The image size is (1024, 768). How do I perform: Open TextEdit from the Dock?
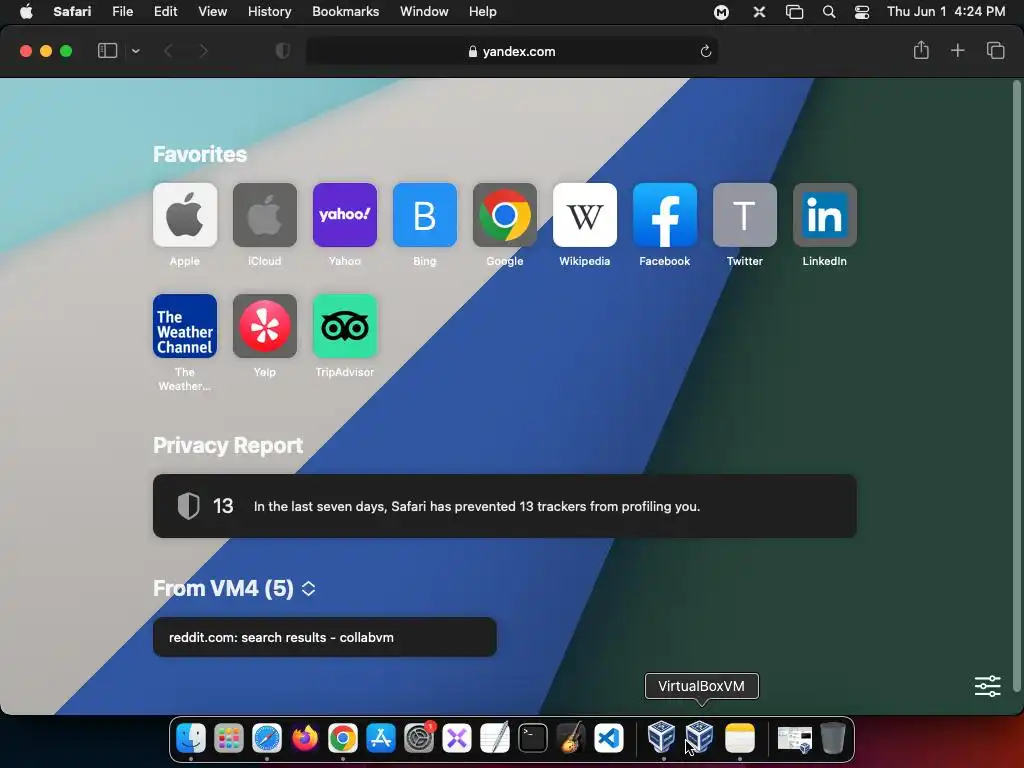click(x=494, y=739)
